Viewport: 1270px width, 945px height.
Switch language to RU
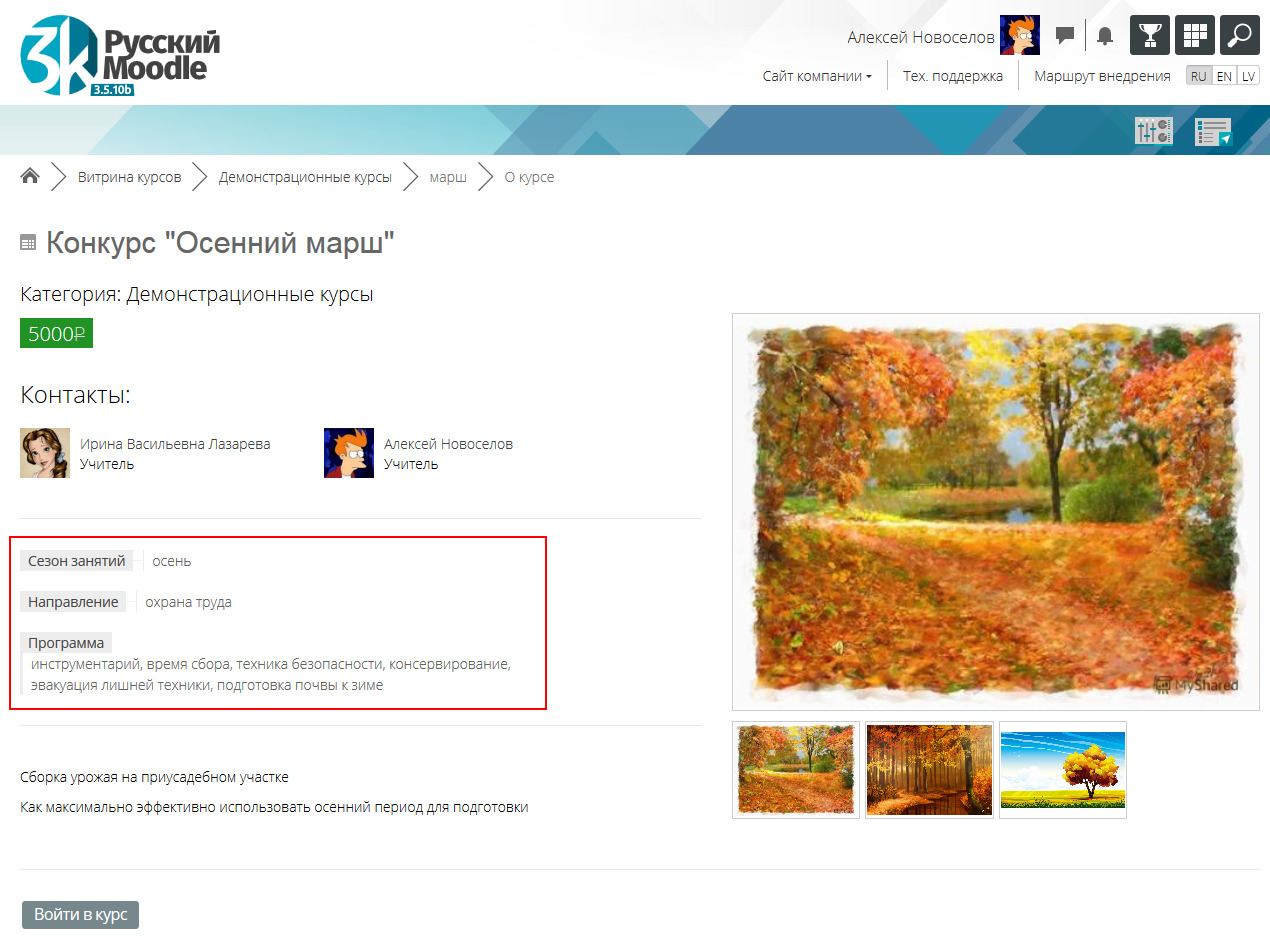pyautogui.click(x=1198, y=76)
